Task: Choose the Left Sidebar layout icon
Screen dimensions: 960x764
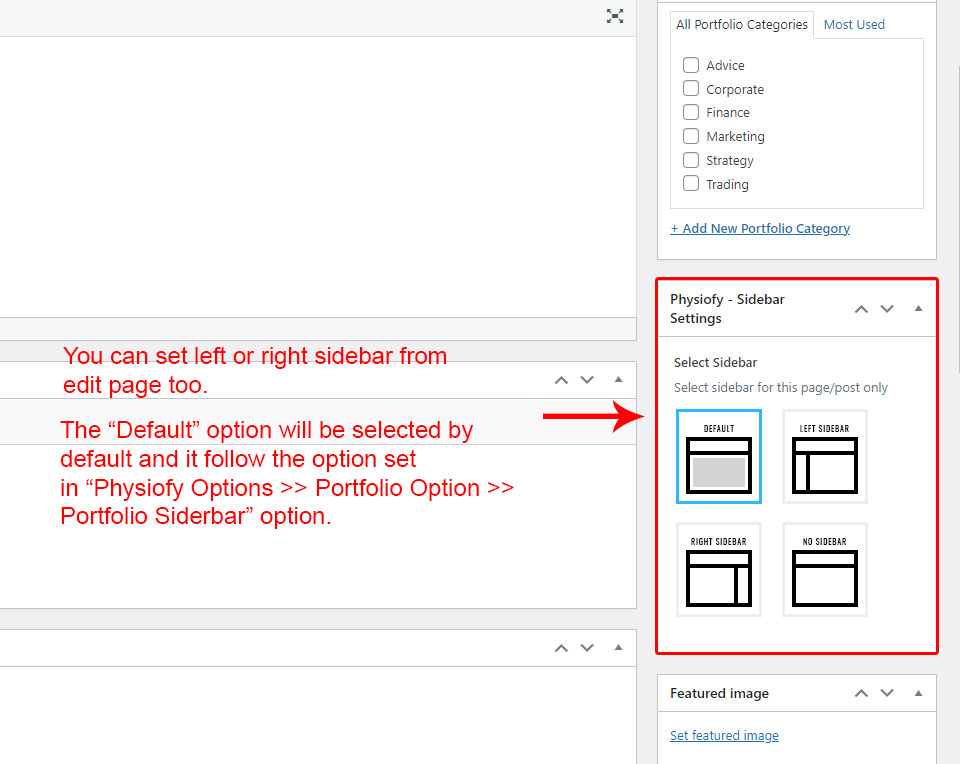Action: pyautogui.click(x=824, y=456)
